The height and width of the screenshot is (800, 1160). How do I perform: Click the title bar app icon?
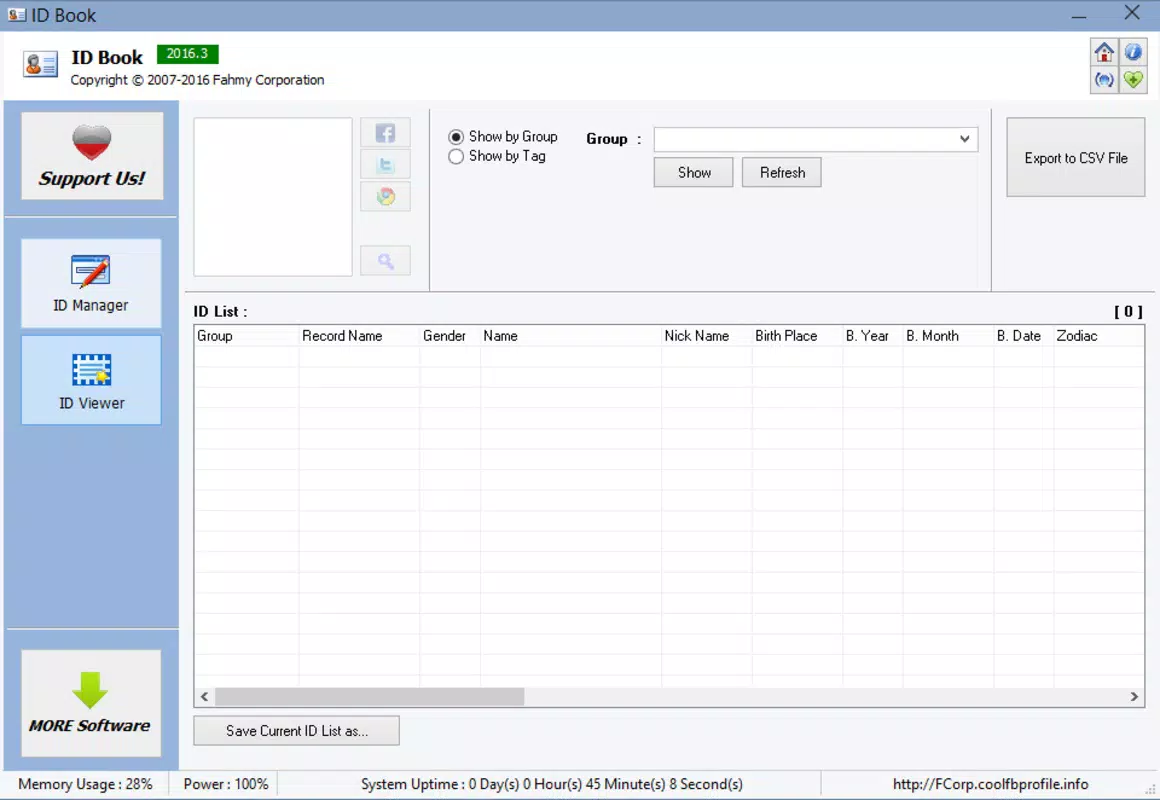click(16, 15)
